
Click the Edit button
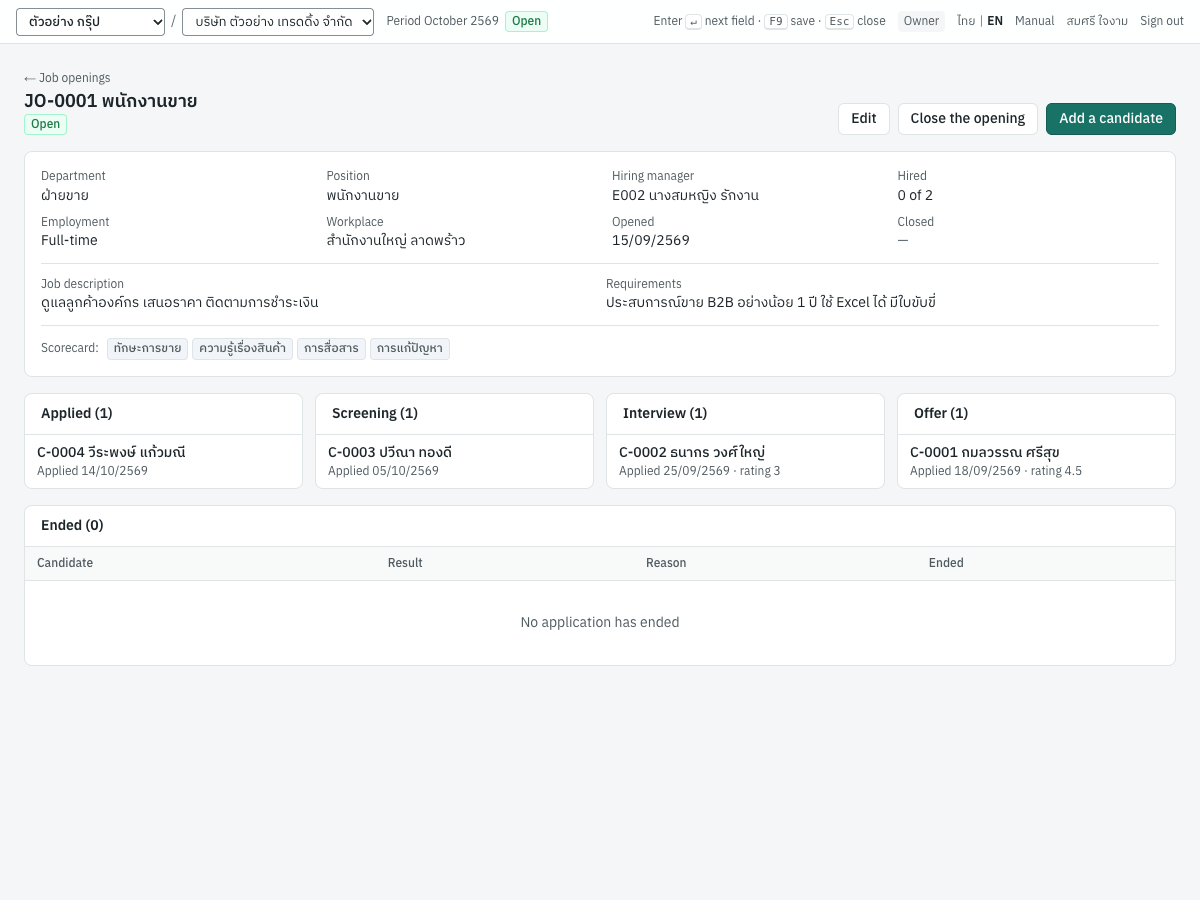coord(864,119)
